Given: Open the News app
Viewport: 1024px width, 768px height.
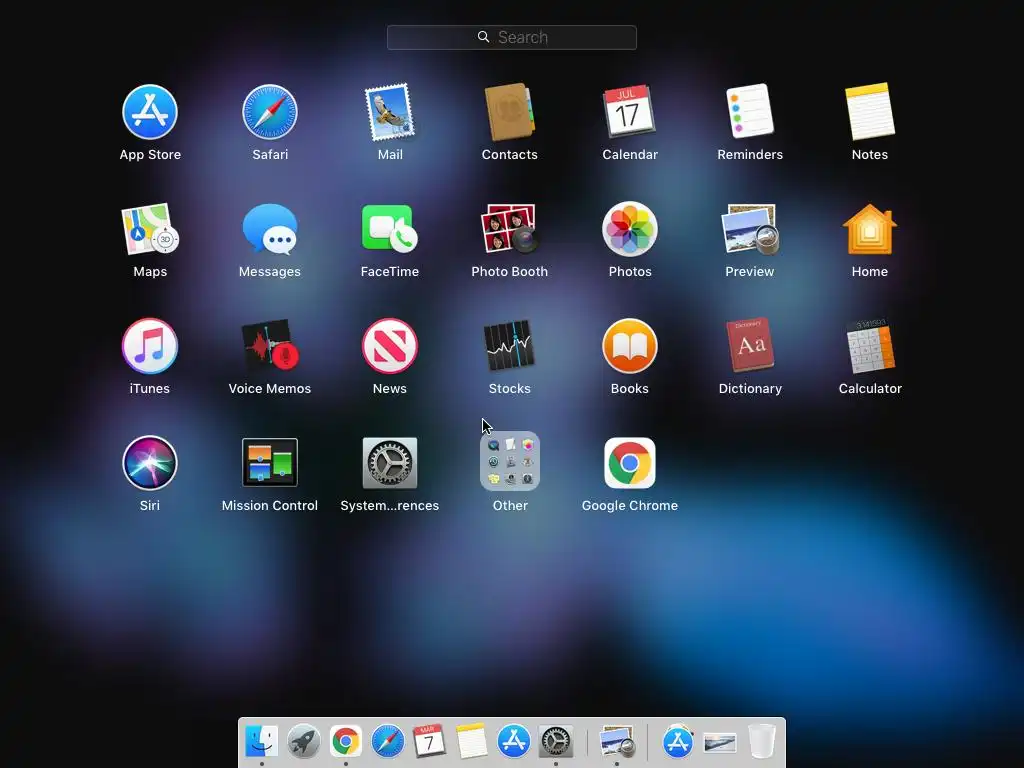Looking at the screenshot, I should click(x=390, y=346).
